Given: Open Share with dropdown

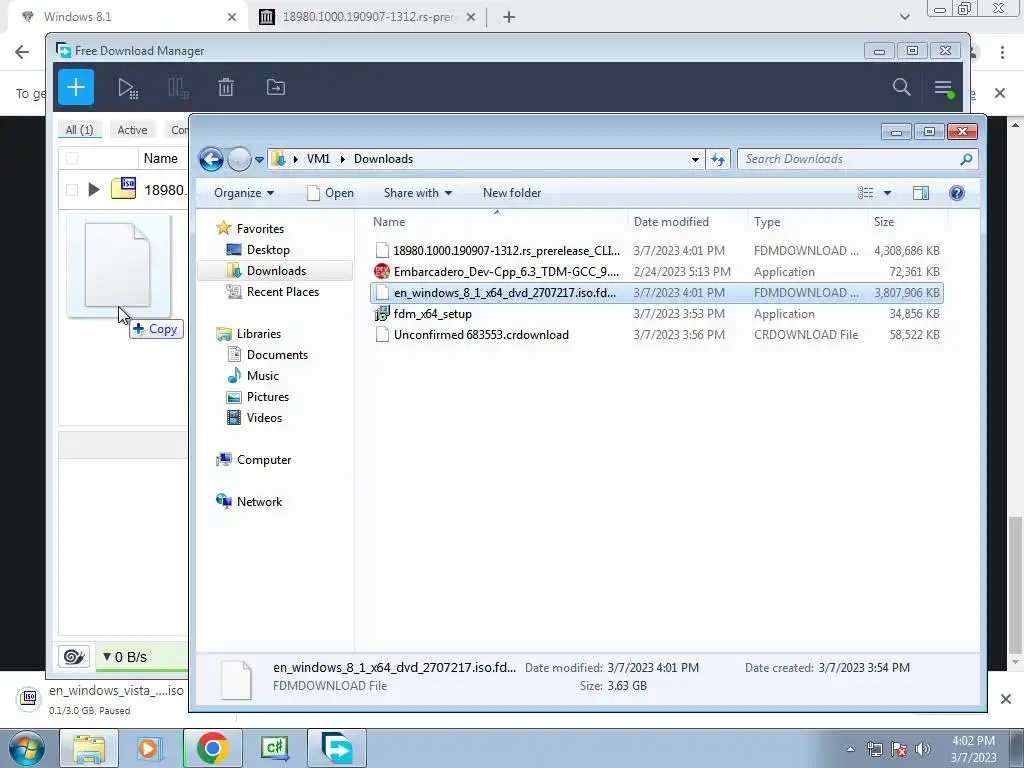Looking at the screenshot, I should pos(418,193).
